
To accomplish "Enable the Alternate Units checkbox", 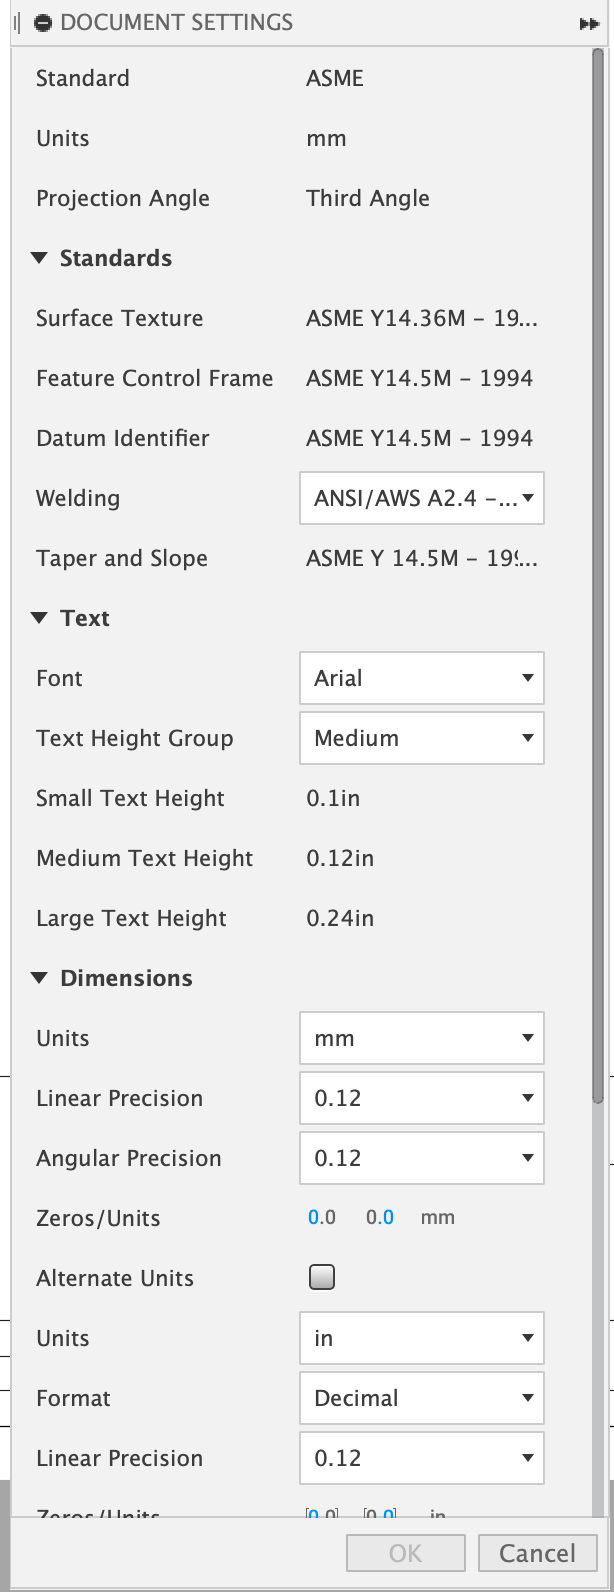I will (321, 1278).
